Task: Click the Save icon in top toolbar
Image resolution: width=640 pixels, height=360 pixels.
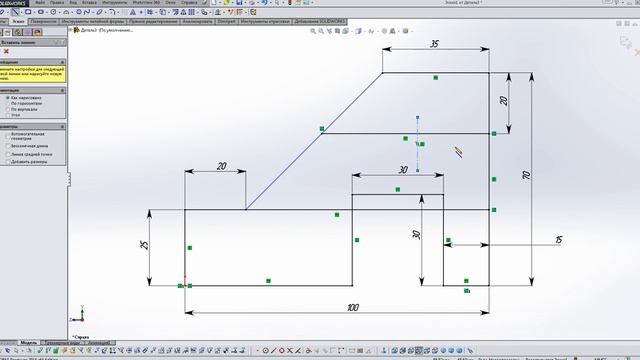Action: click(x=239, y=3)
